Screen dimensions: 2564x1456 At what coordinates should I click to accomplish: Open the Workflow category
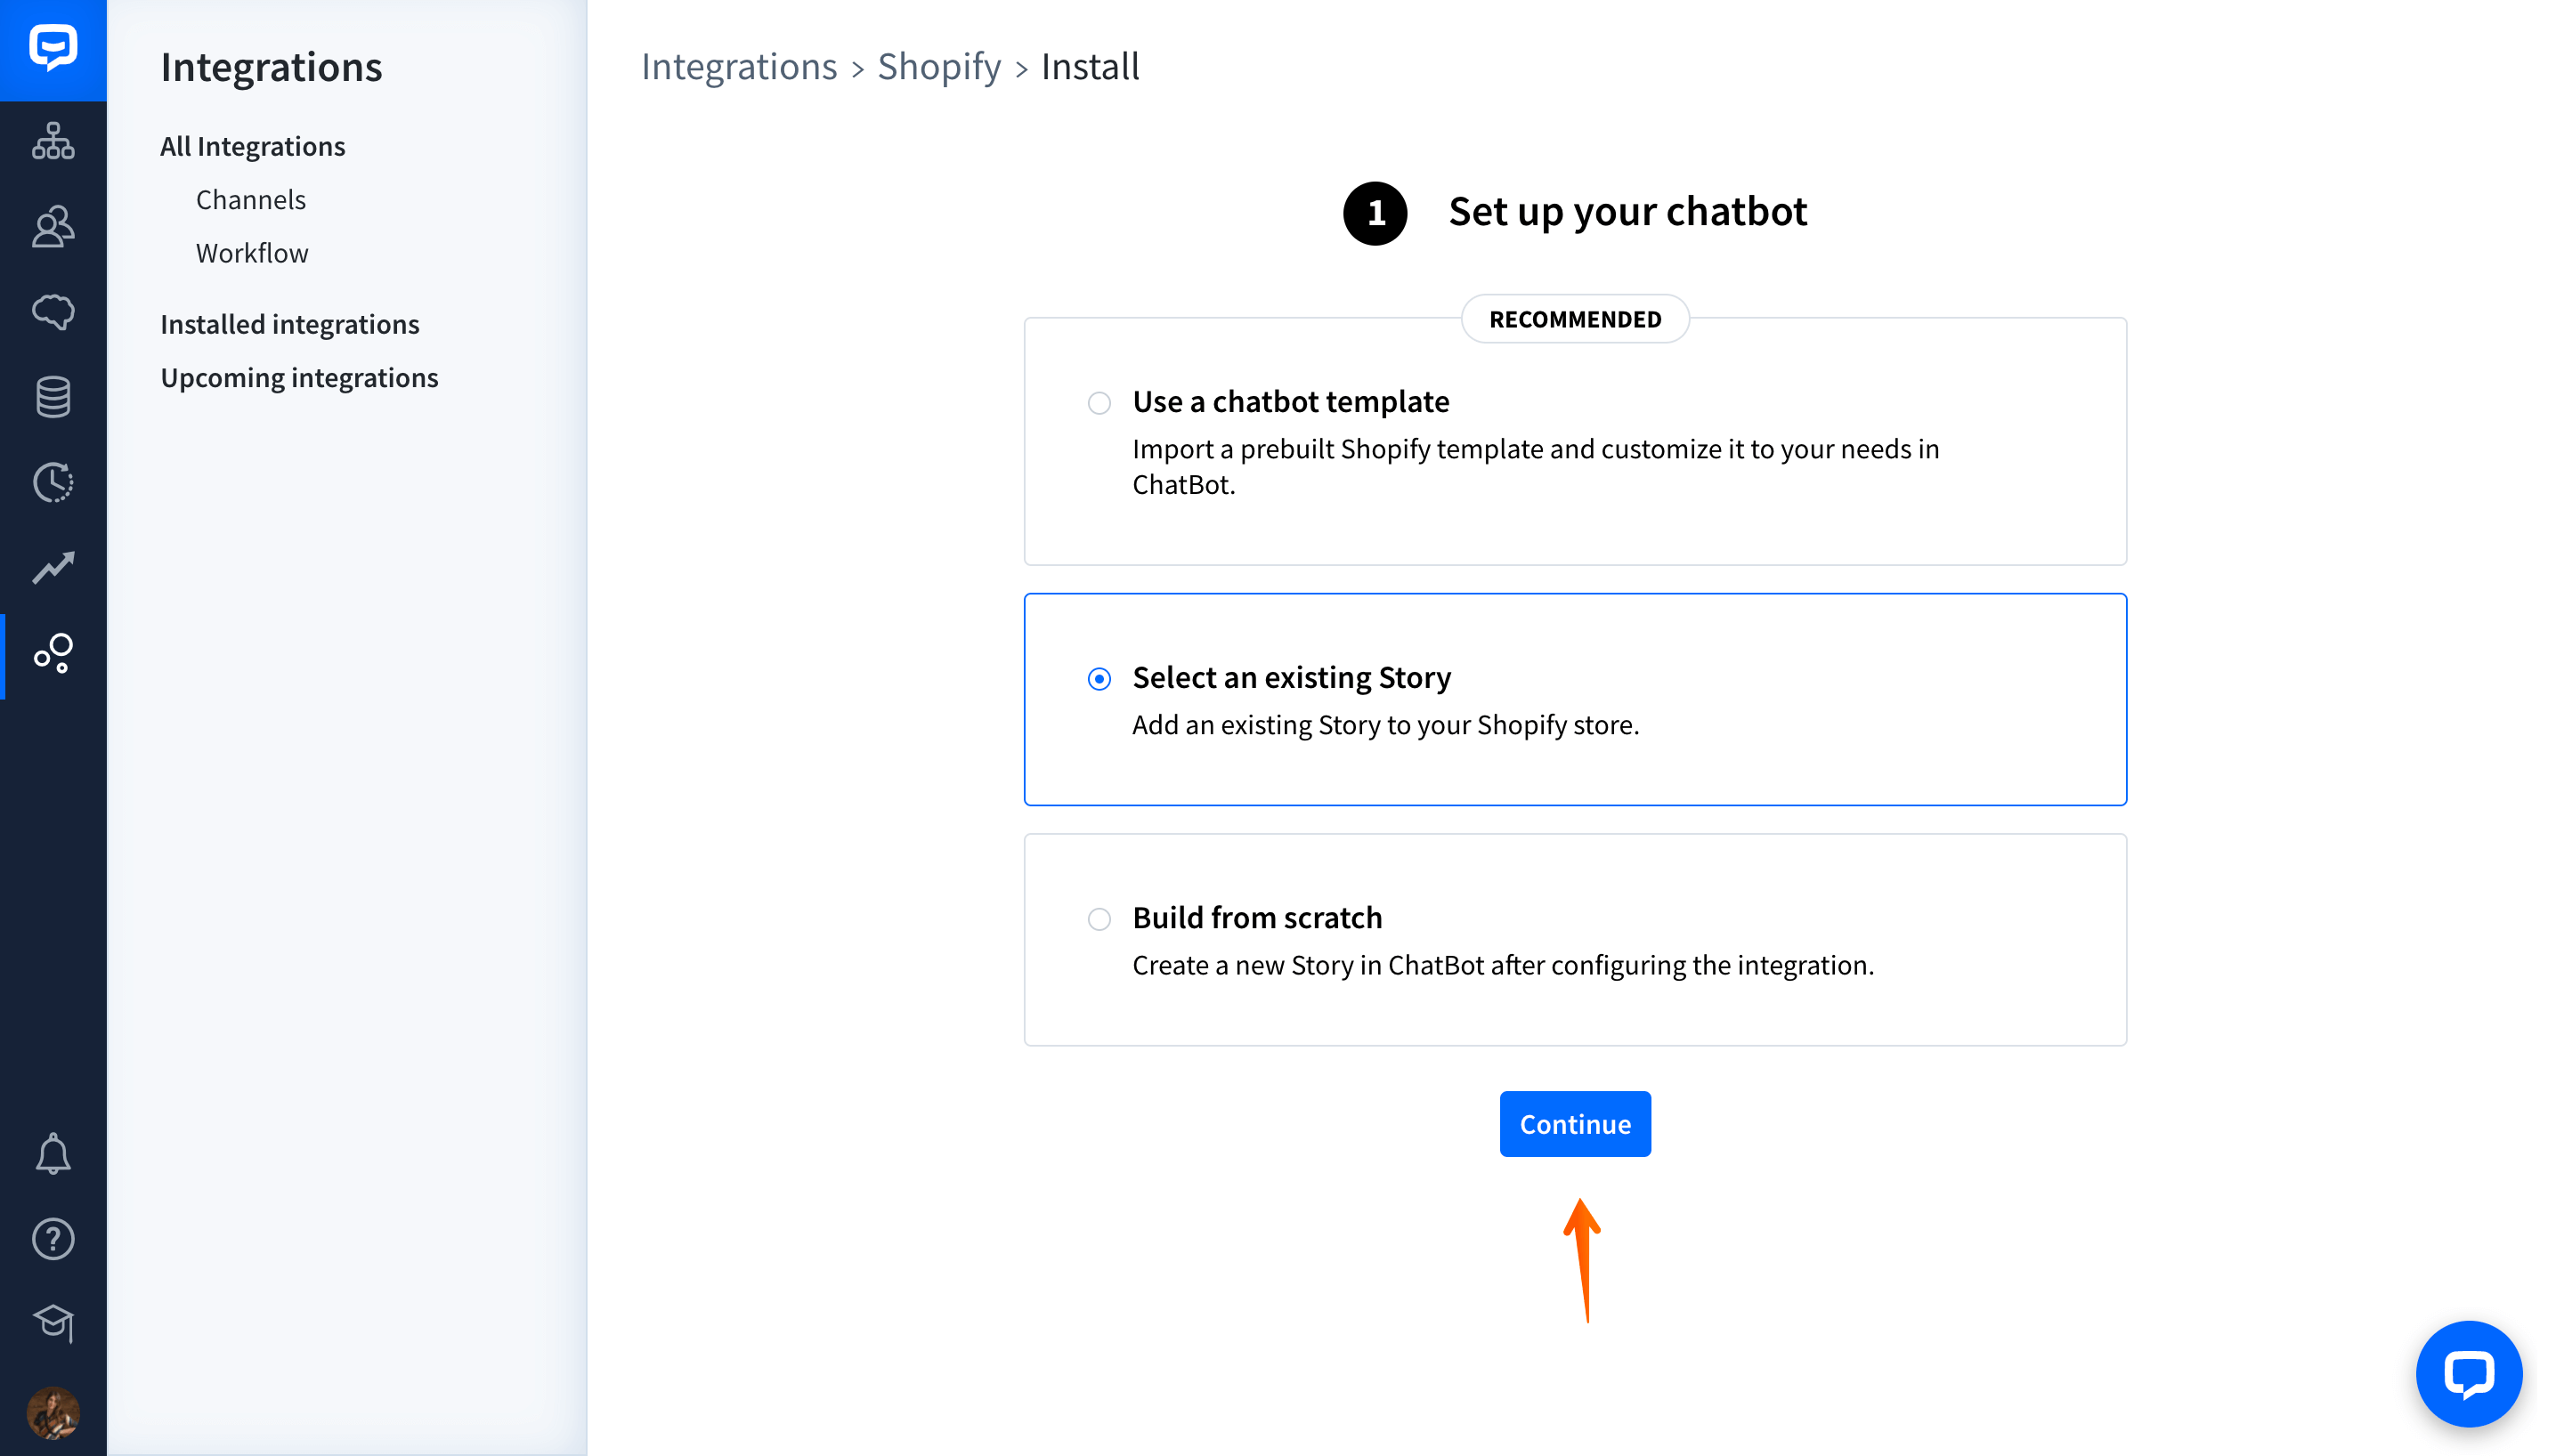[x=252, y=253]
